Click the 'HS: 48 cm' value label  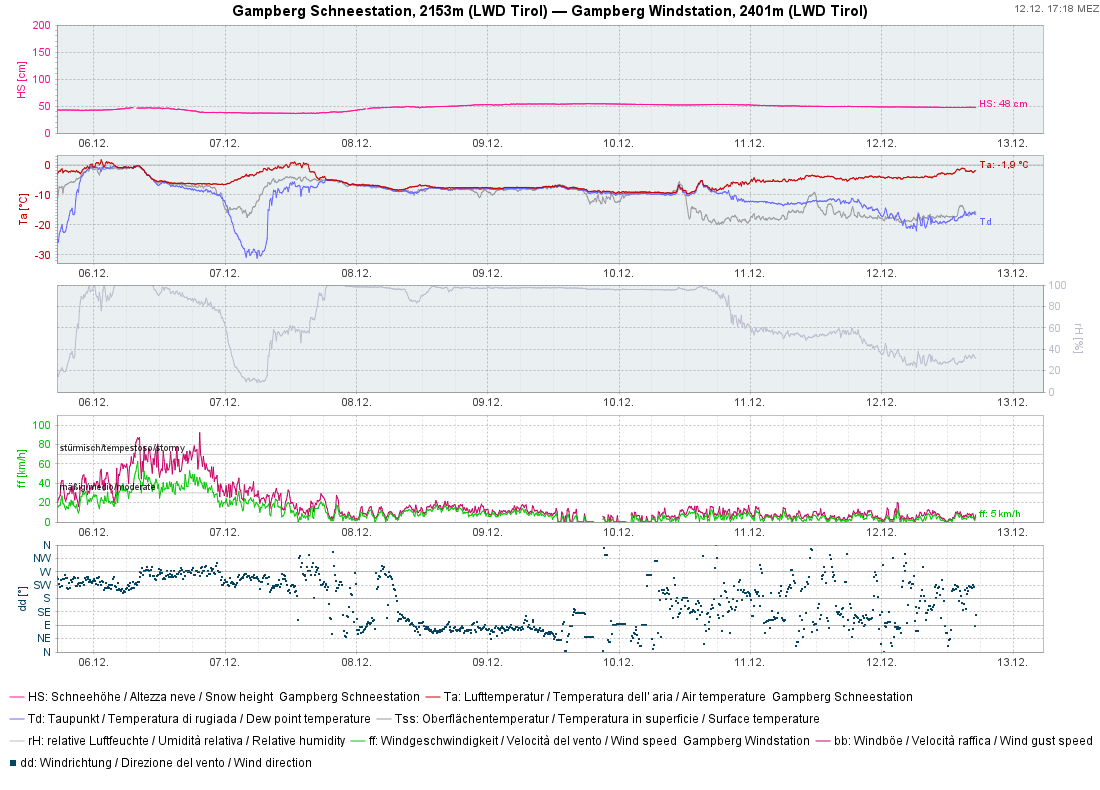[1002, 104]
